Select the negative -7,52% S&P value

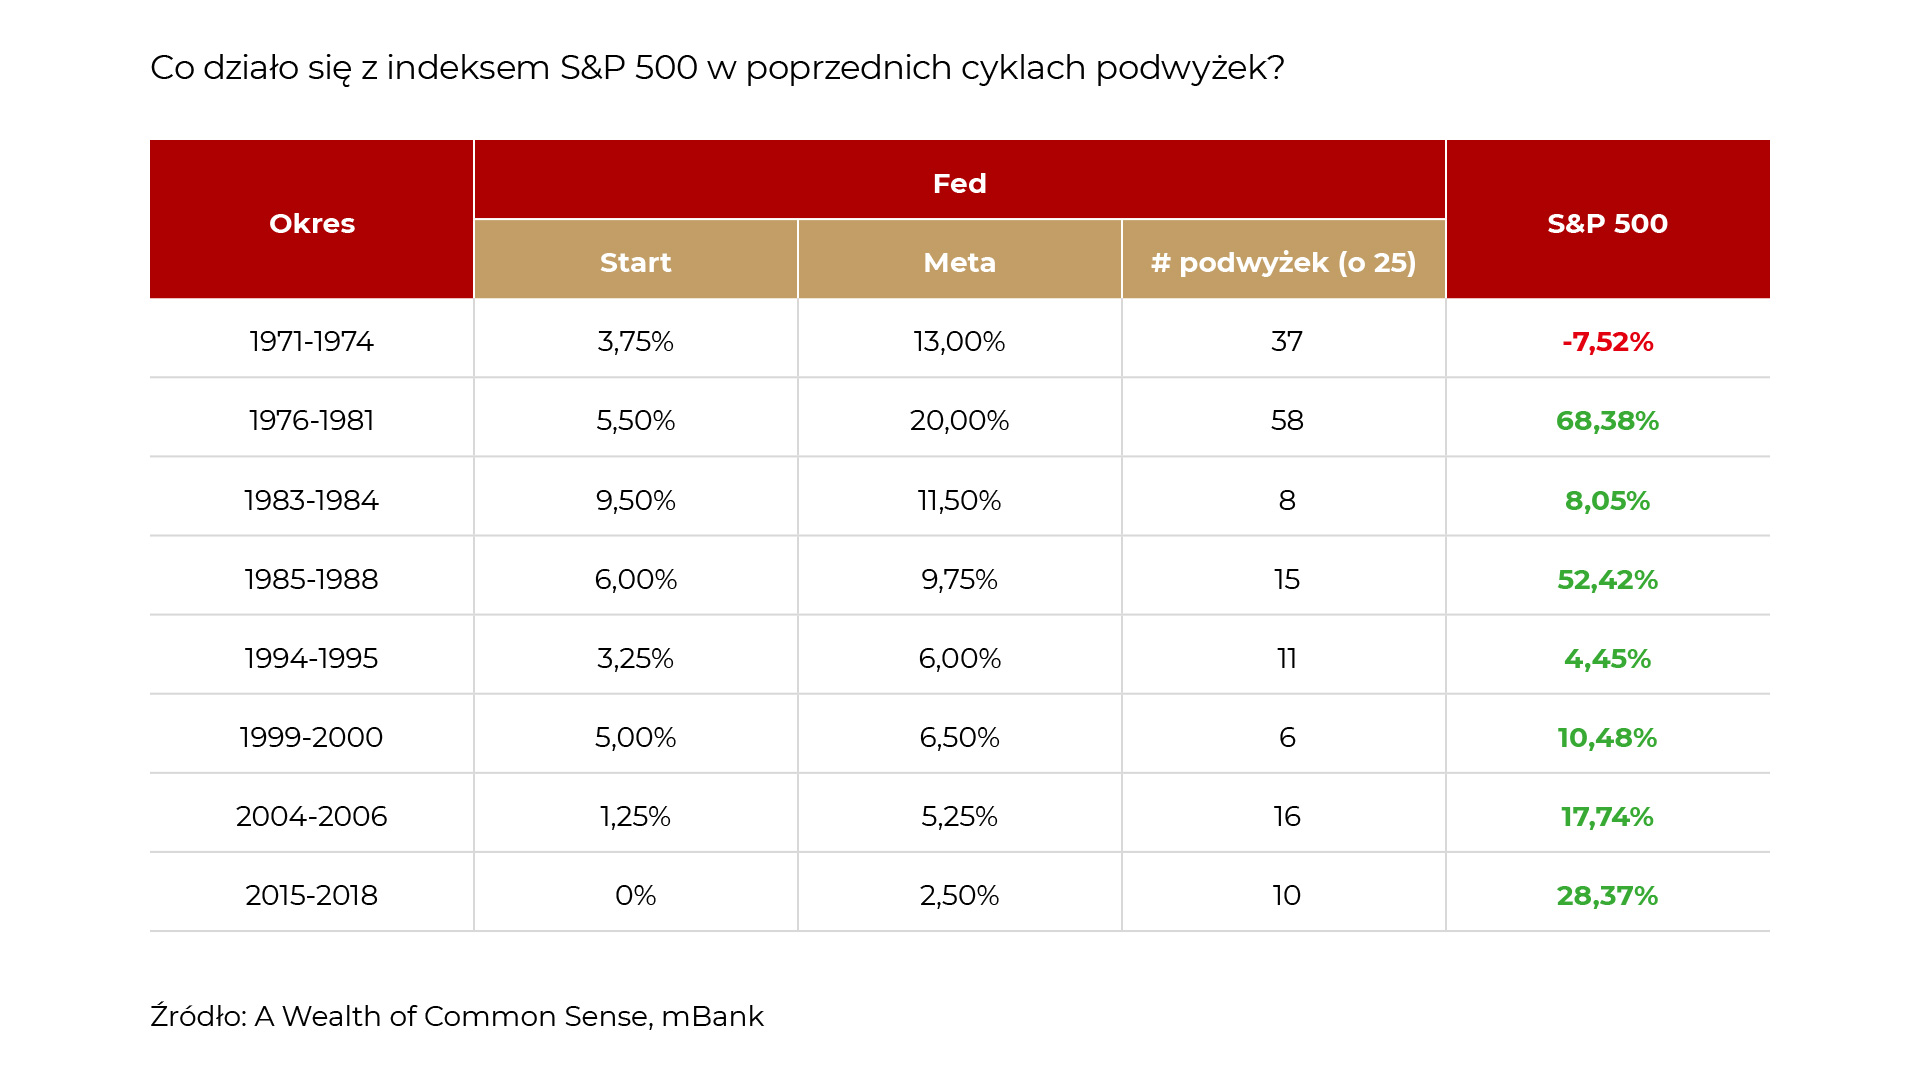(x=1607, y=341)
